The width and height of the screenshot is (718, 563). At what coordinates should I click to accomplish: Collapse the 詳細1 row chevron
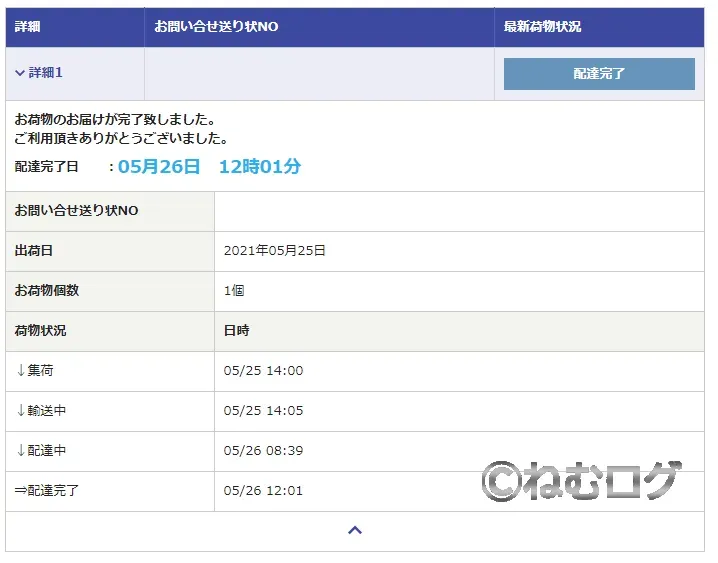[20, 73]
